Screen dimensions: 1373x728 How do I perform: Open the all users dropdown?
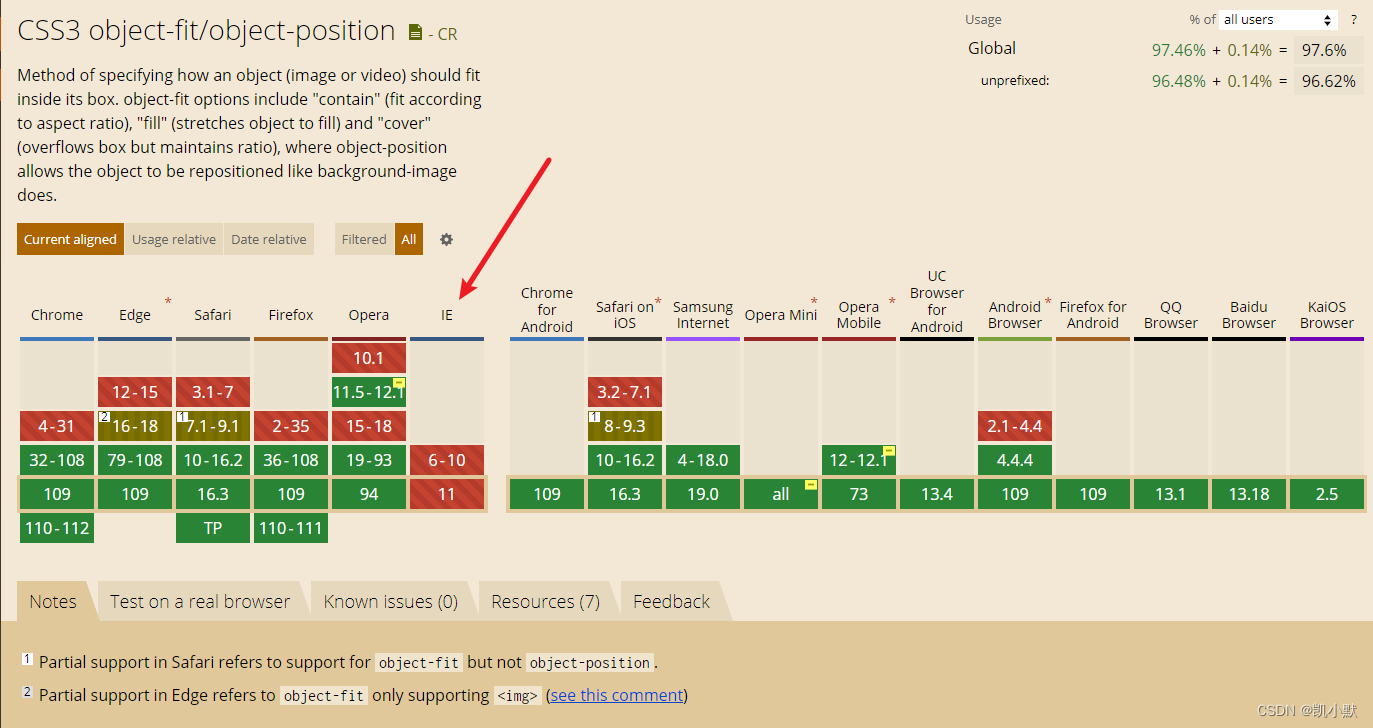pyautogui.click(x=1278, y=20)
